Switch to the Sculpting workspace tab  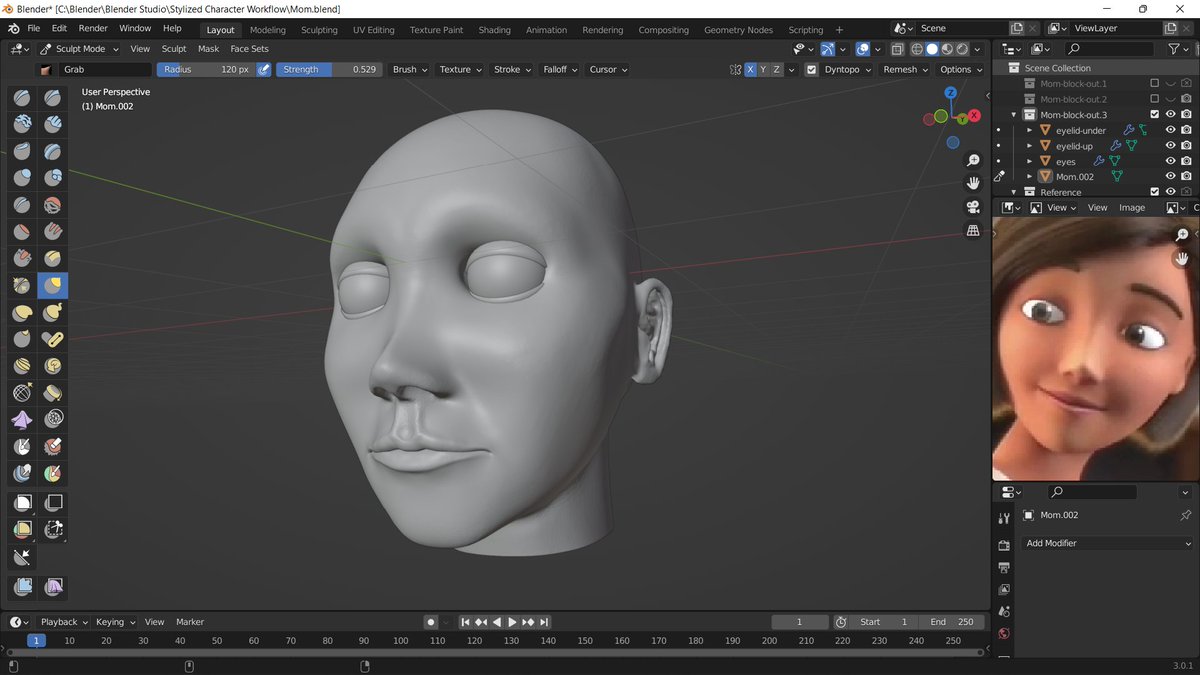(x=319, y=30)
